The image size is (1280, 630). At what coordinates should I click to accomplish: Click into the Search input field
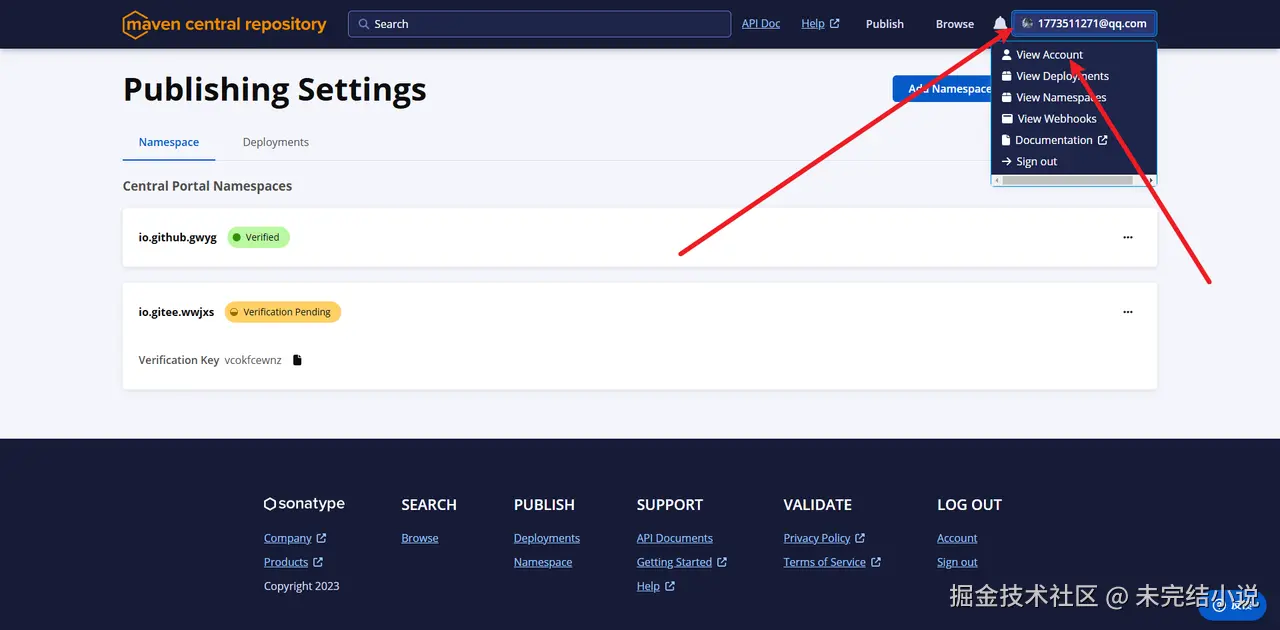tap(540, 24)
